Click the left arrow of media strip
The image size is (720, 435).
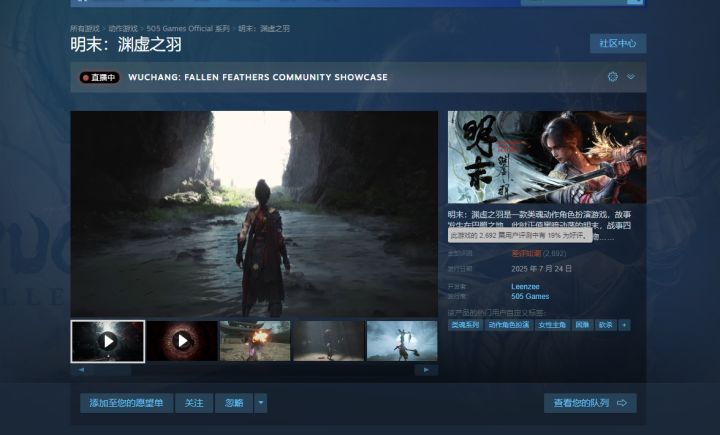click(x=81, y=370)
